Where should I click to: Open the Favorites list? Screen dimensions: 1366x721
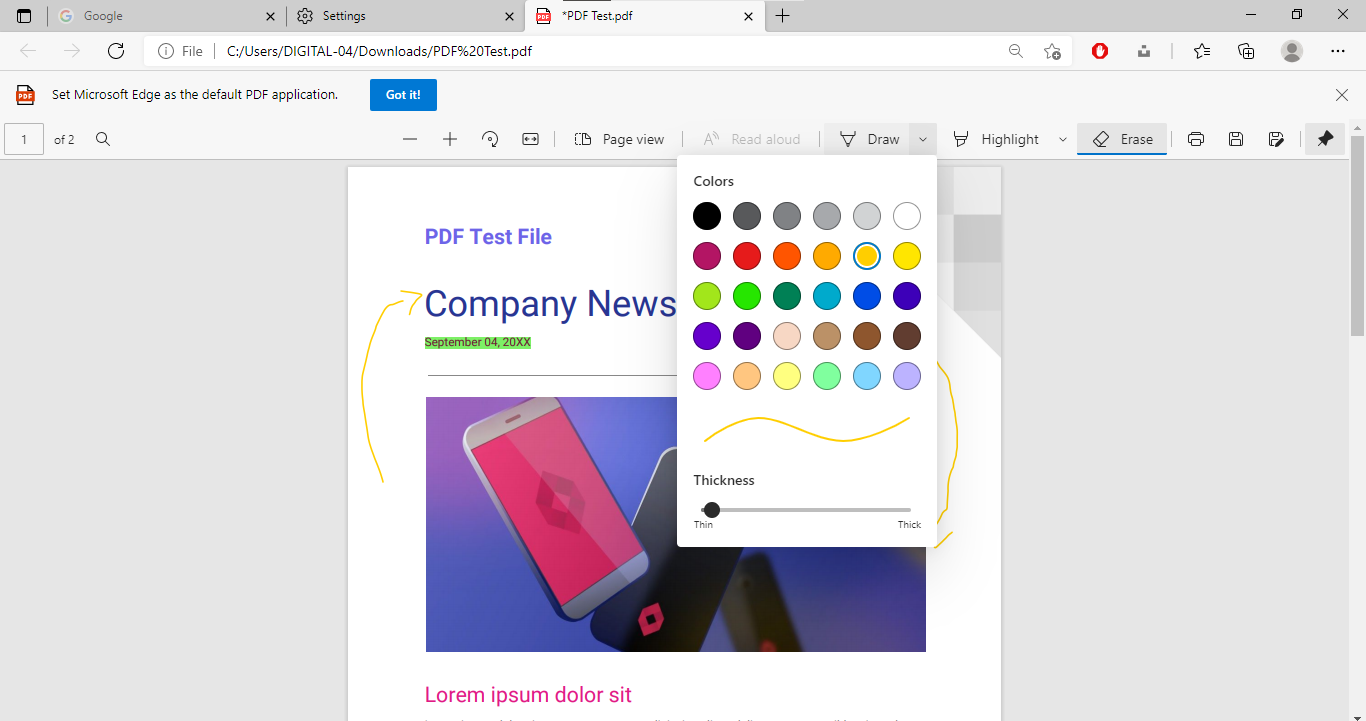coord(1202,51)
